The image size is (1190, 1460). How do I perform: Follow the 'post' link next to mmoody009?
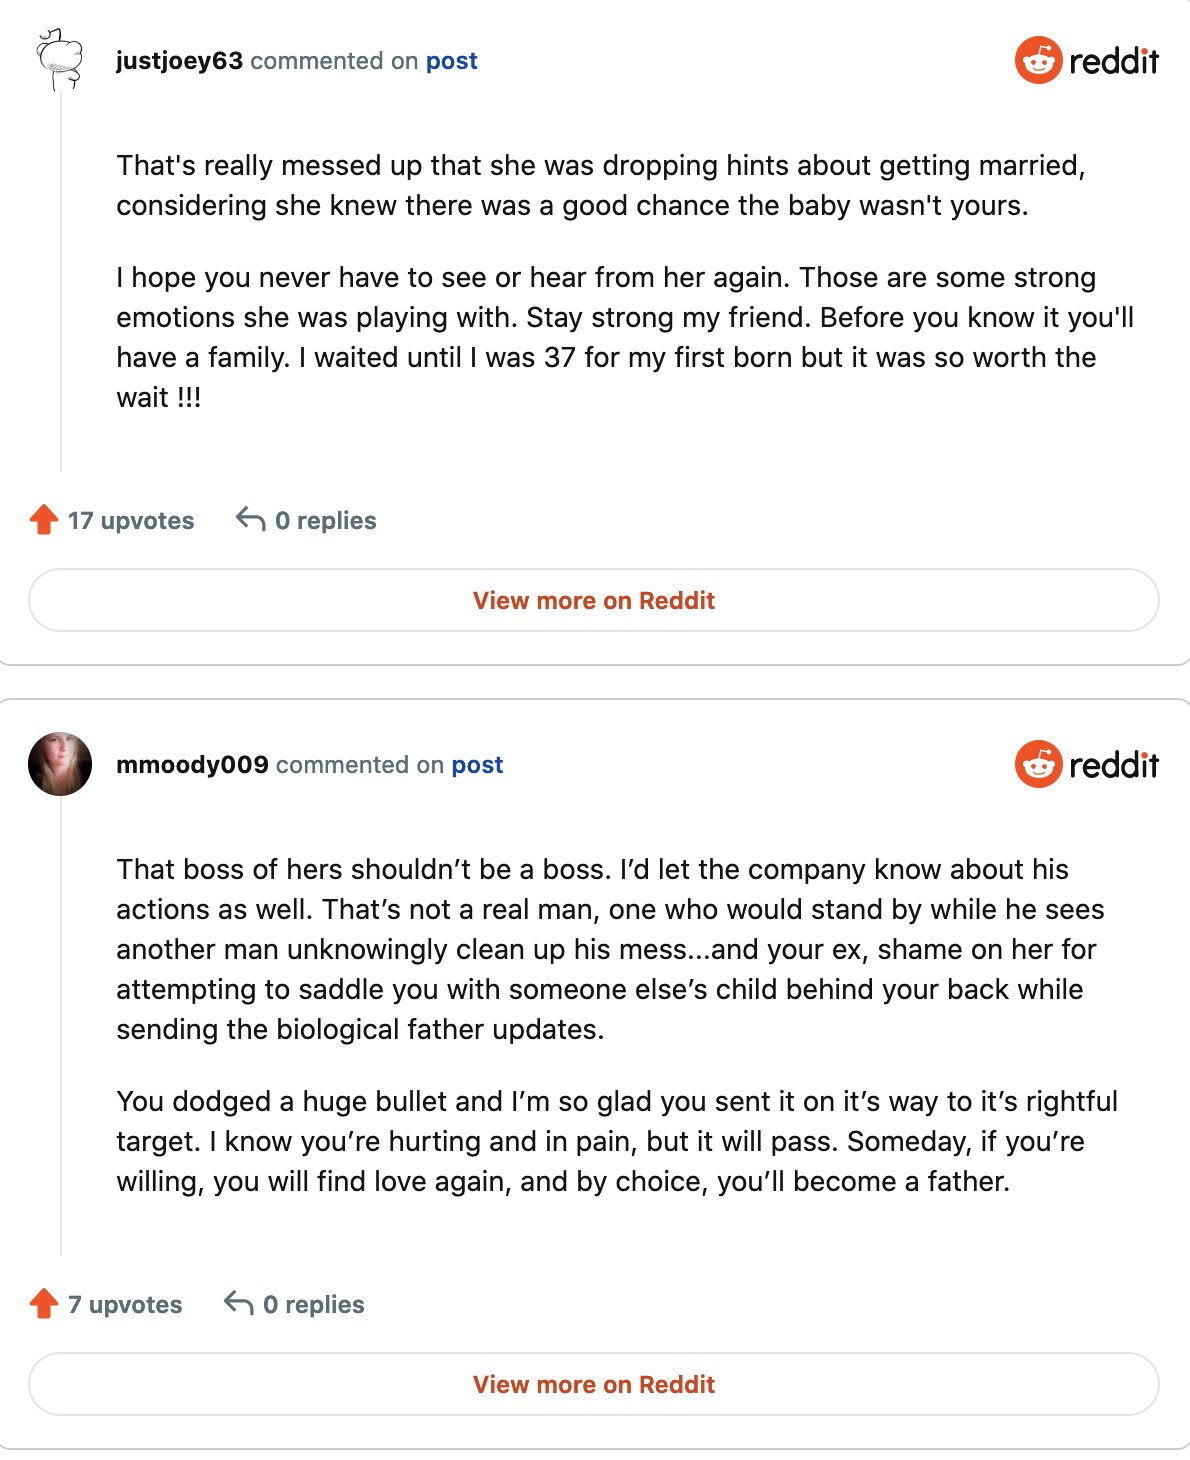coord(477,765)
